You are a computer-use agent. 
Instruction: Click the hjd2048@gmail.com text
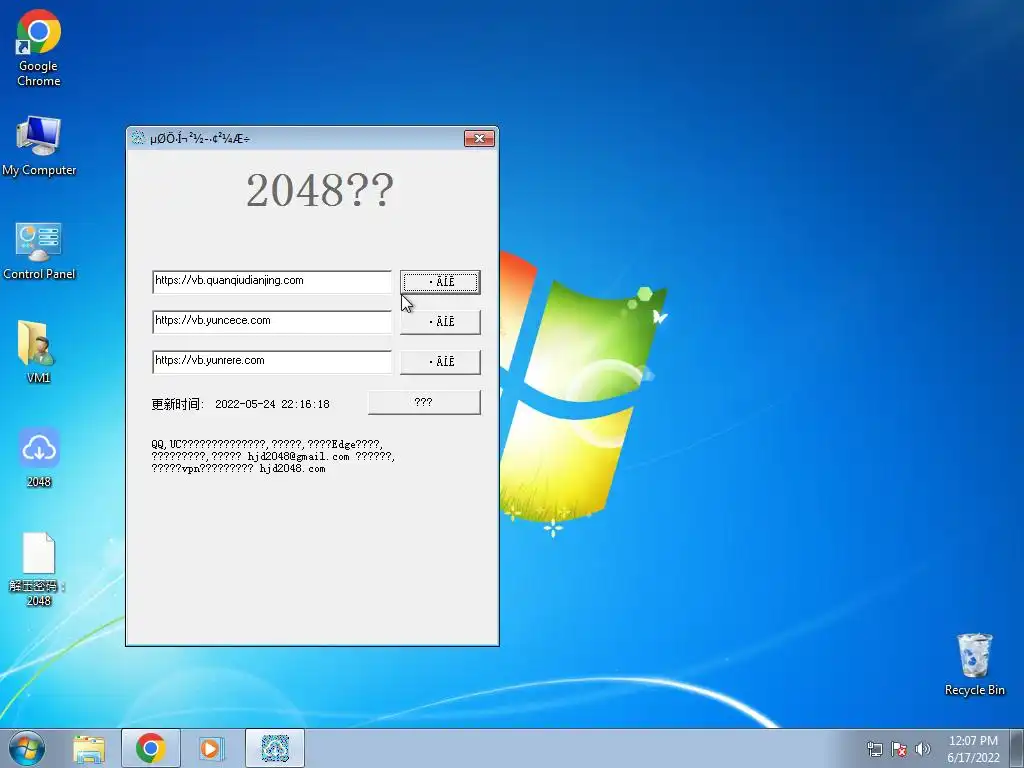298,456
